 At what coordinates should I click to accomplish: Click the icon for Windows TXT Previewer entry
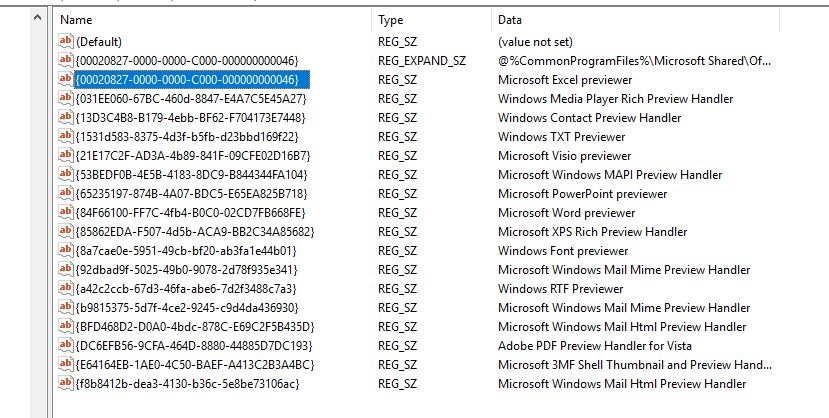coord(67,136)
